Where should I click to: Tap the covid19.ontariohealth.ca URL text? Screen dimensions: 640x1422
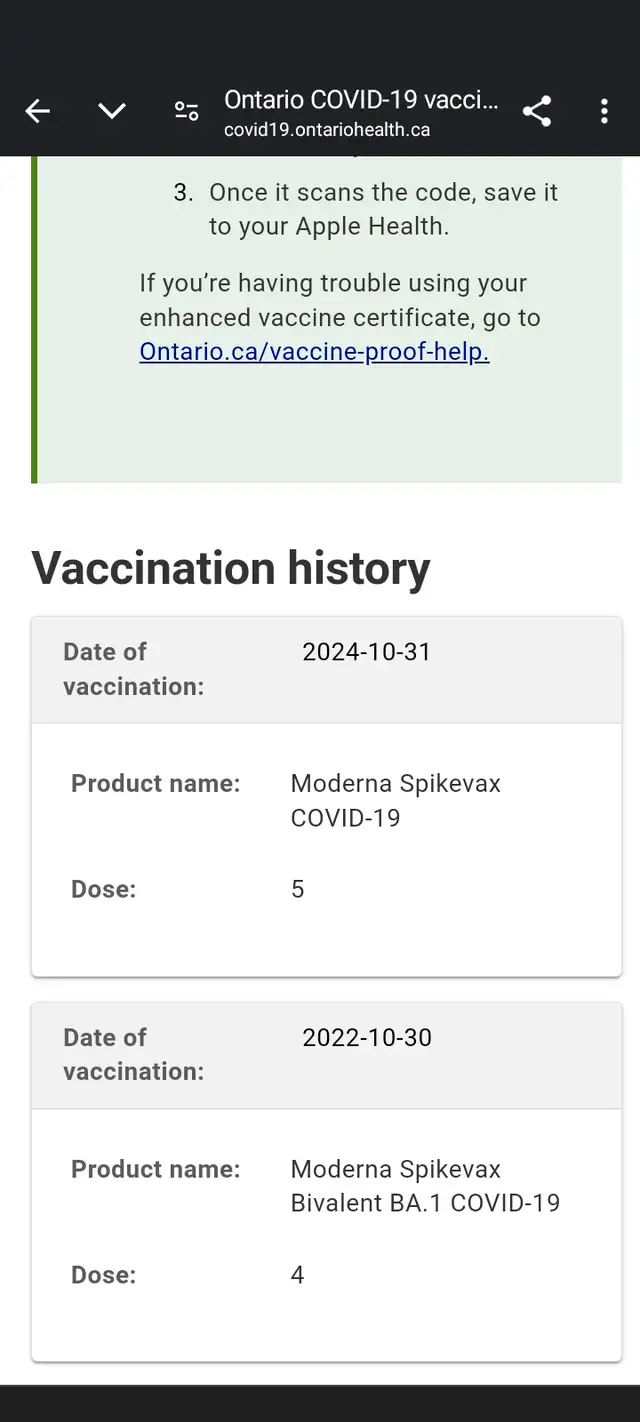coord(327,130)
